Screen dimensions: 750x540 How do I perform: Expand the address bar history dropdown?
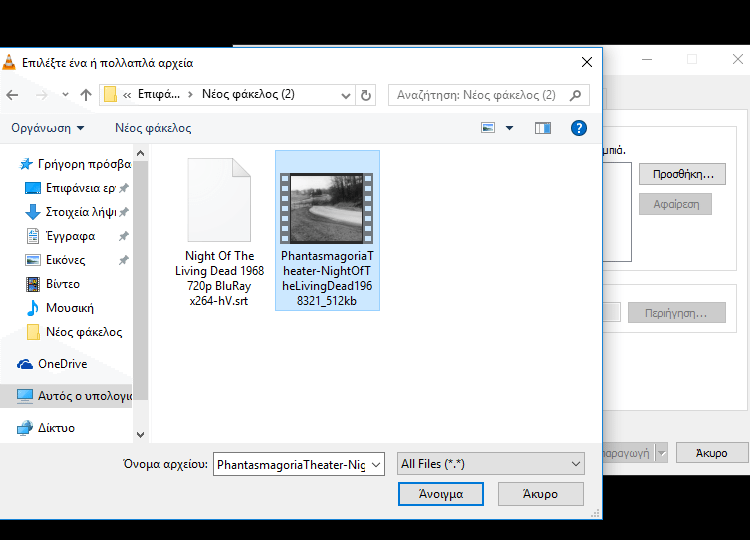[x=346, y=95]
